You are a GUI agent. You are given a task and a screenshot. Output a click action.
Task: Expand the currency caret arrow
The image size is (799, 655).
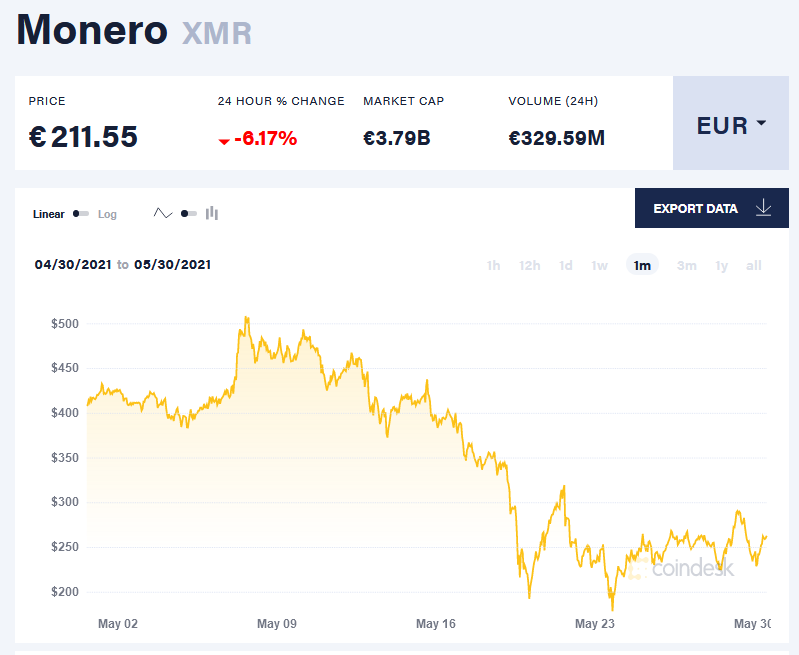click(x=761, y=123)
